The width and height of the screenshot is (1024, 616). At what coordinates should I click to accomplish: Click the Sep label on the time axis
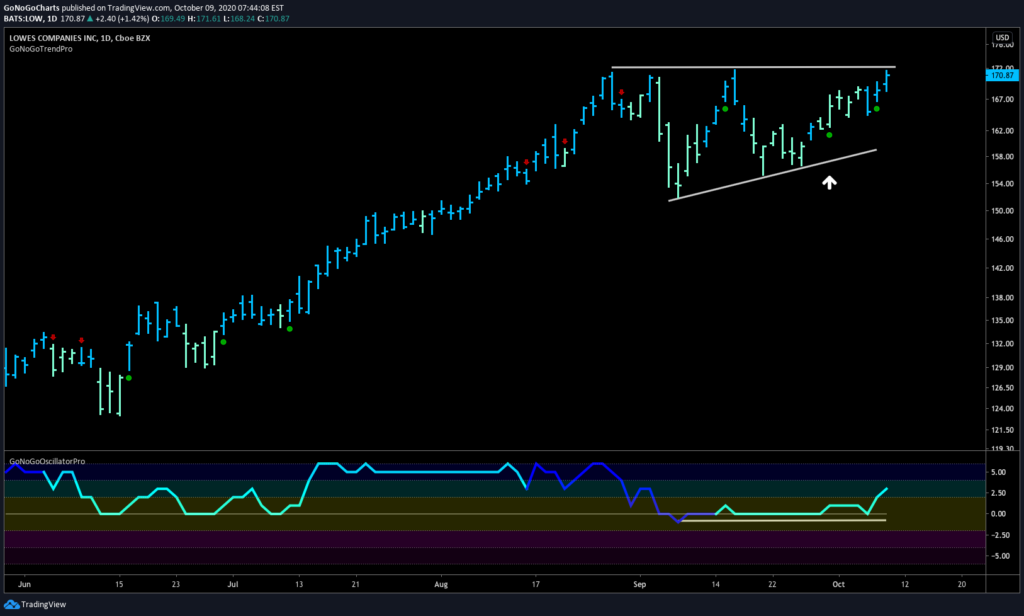click(x=639, y=584)
